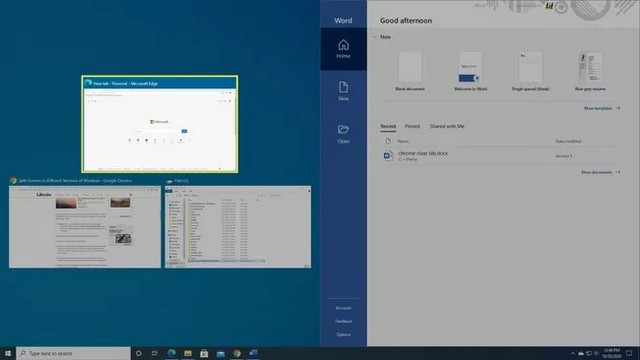
Task: Click the Windows Start button
Action: tap(8, 353)
